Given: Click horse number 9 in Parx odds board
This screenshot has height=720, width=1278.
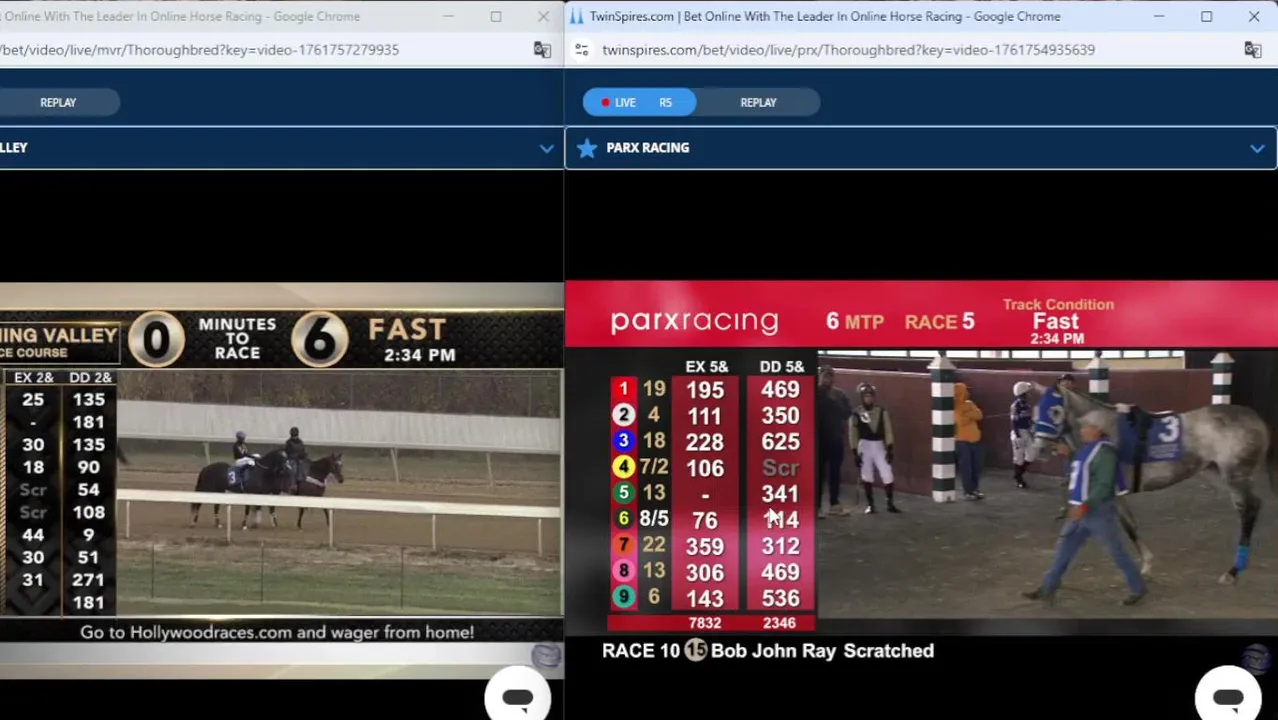Looking at the screenshot, I should click(x=623, y=597).
